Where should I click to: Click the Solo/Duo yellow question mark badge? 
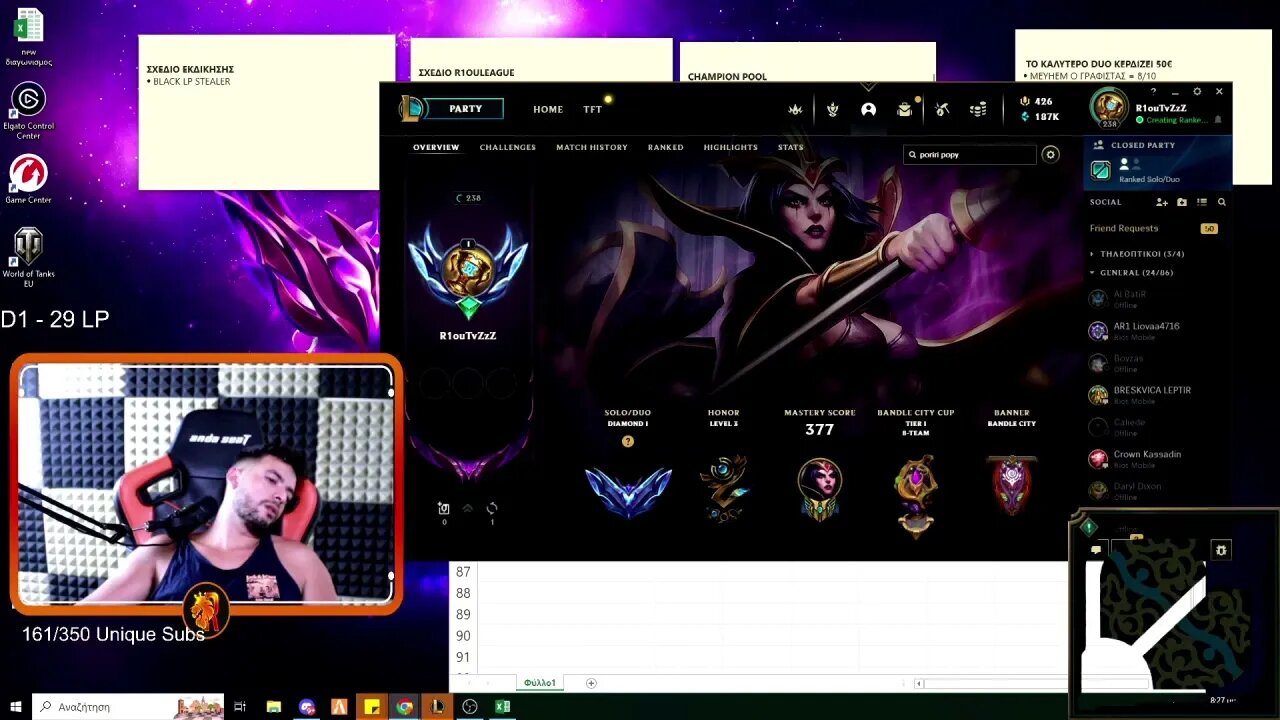tap(628, 441)
